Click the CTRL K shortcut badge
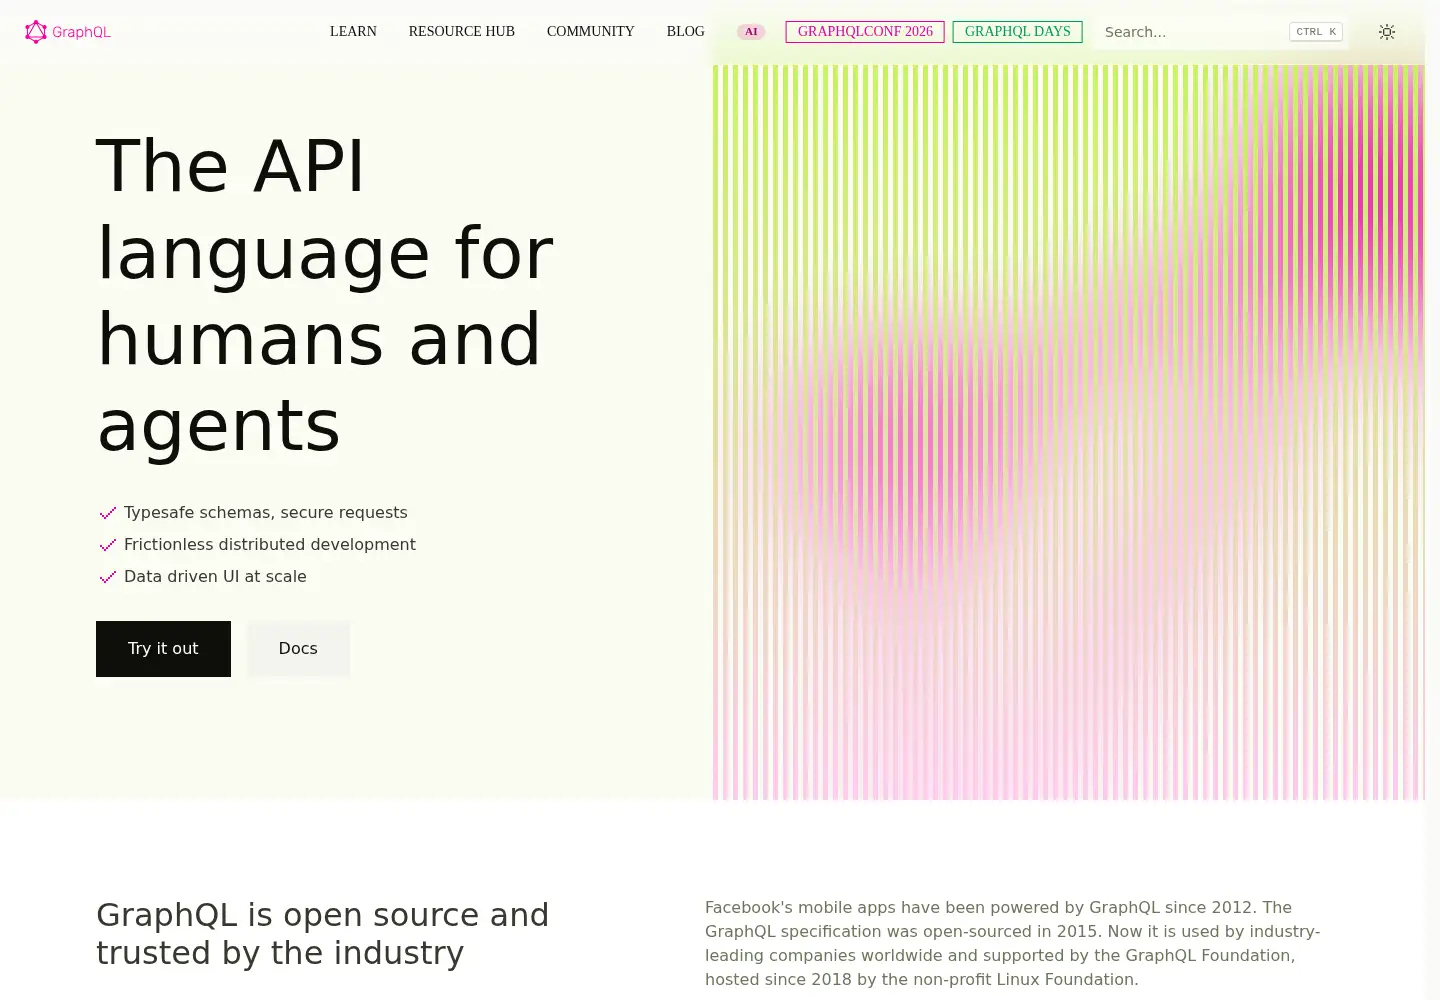This screenshot has width=1440, height=1000. pos(1316,32)
